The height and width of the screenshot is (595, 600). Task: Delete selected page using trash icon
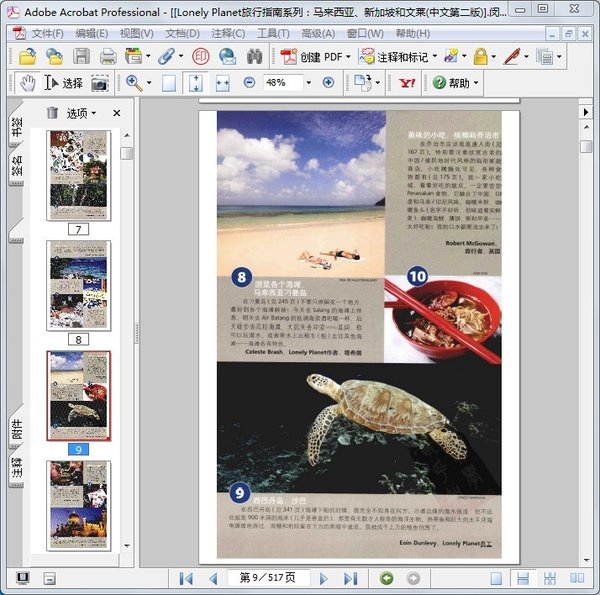[x=51, y=113]
